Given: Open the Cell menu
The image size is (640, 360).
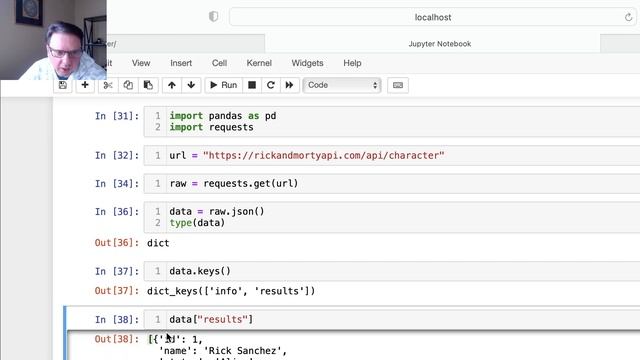Looking at the screenshot, I should 219,63.
